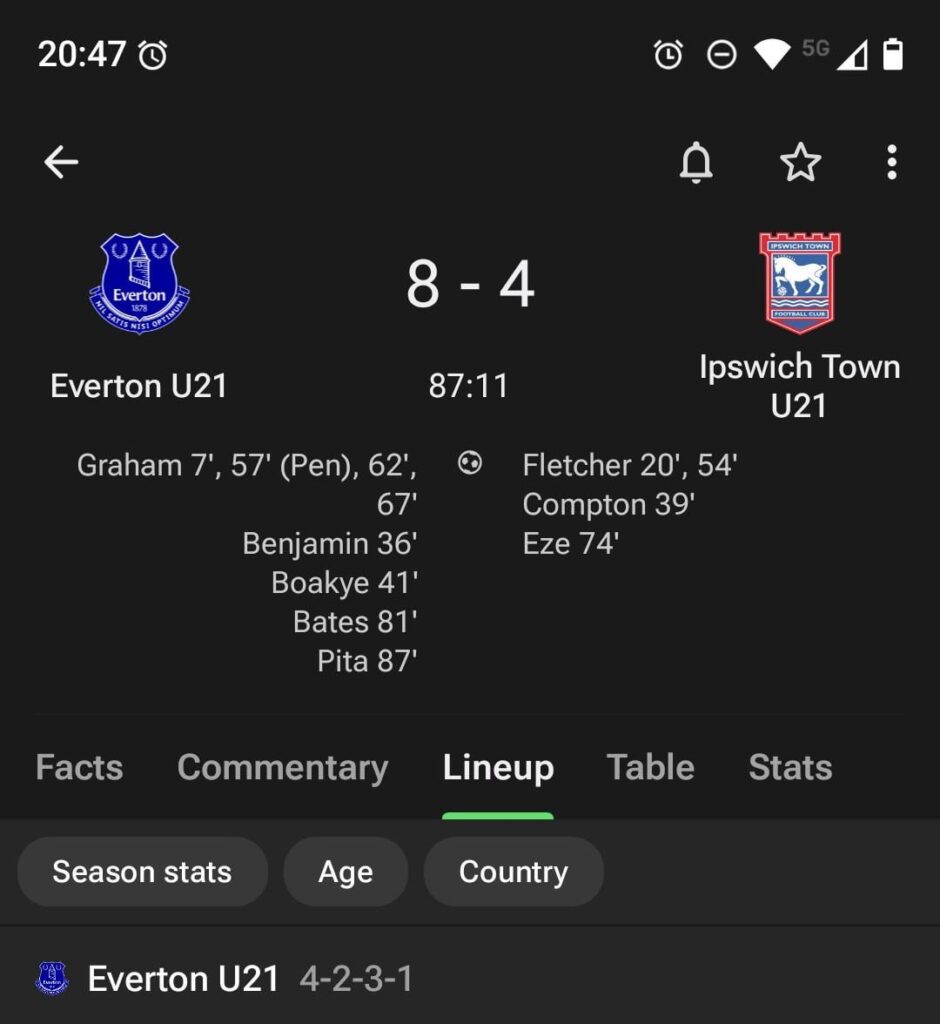Screen dimensions: 940x1024
Task: Show the Stats tab
Action: (790, 767)
